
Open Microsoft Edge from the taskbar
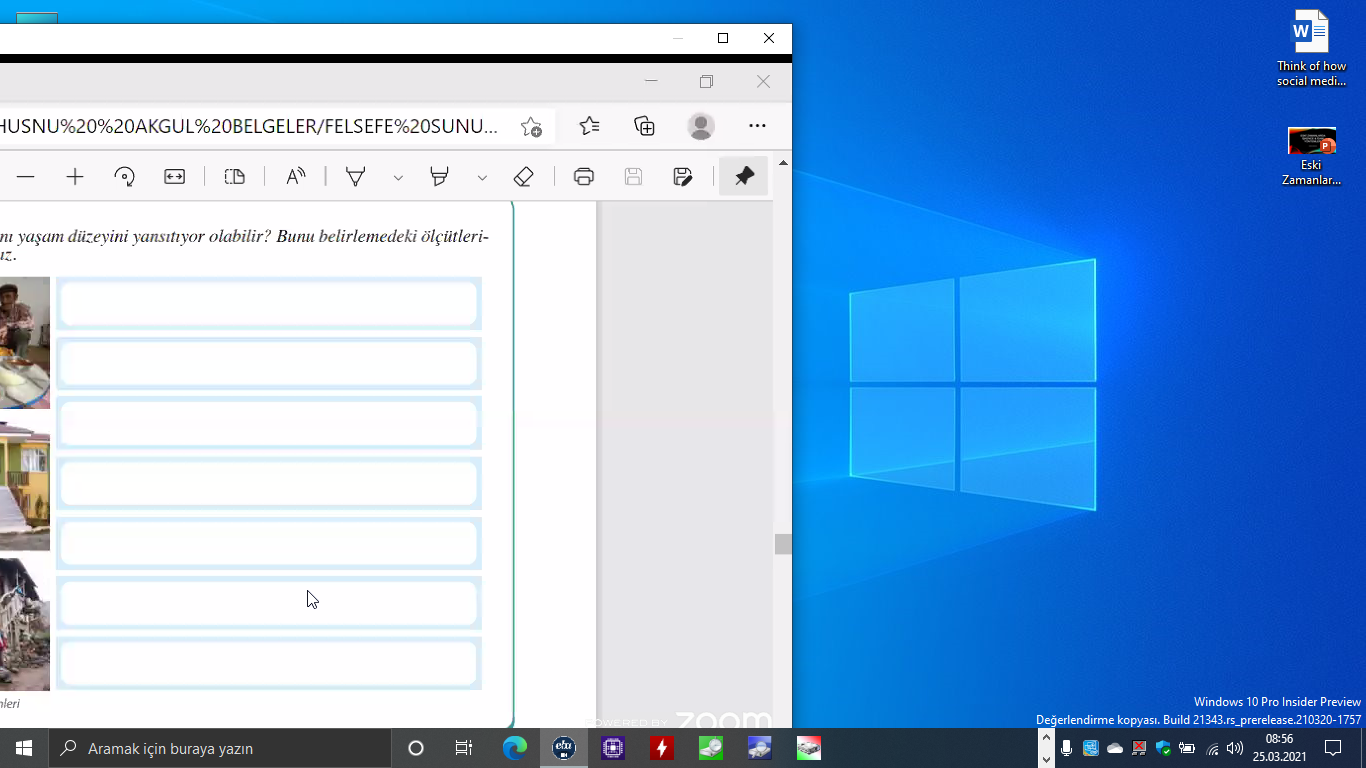pos(514,748)
